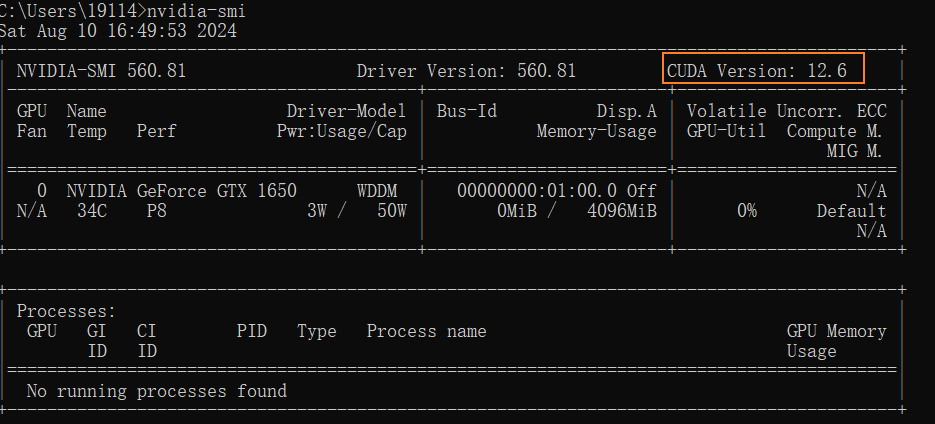Click the Default compute mode value
The image size is (935, 424).
(852, 211)
